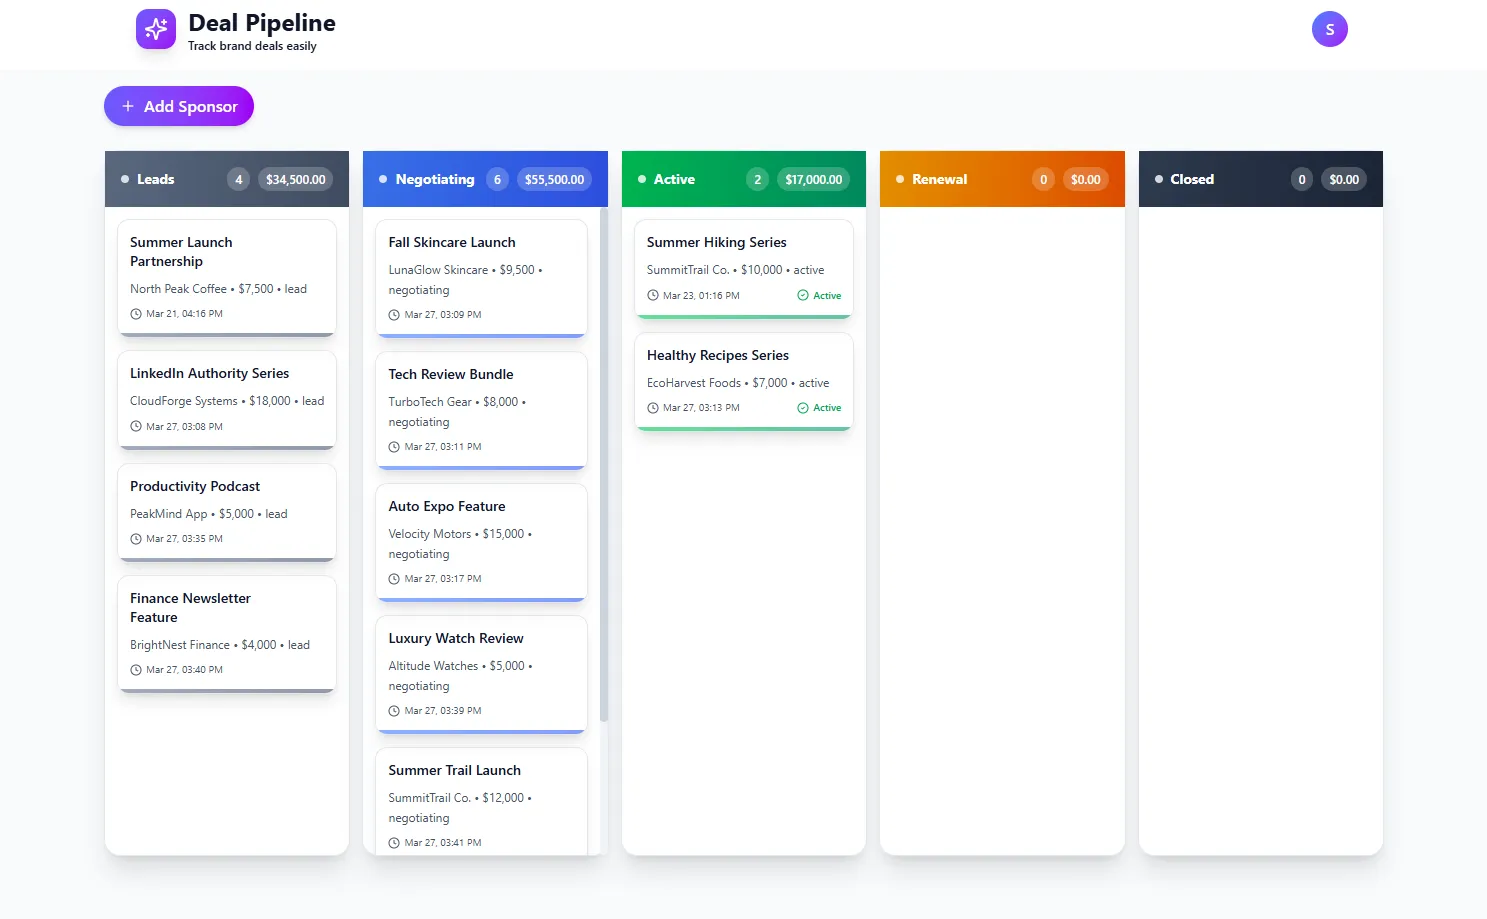This screenshot has width=1487, height=919.
Task: Click the clock icon on Luxury Watch Review card
Action: point(394,711)
